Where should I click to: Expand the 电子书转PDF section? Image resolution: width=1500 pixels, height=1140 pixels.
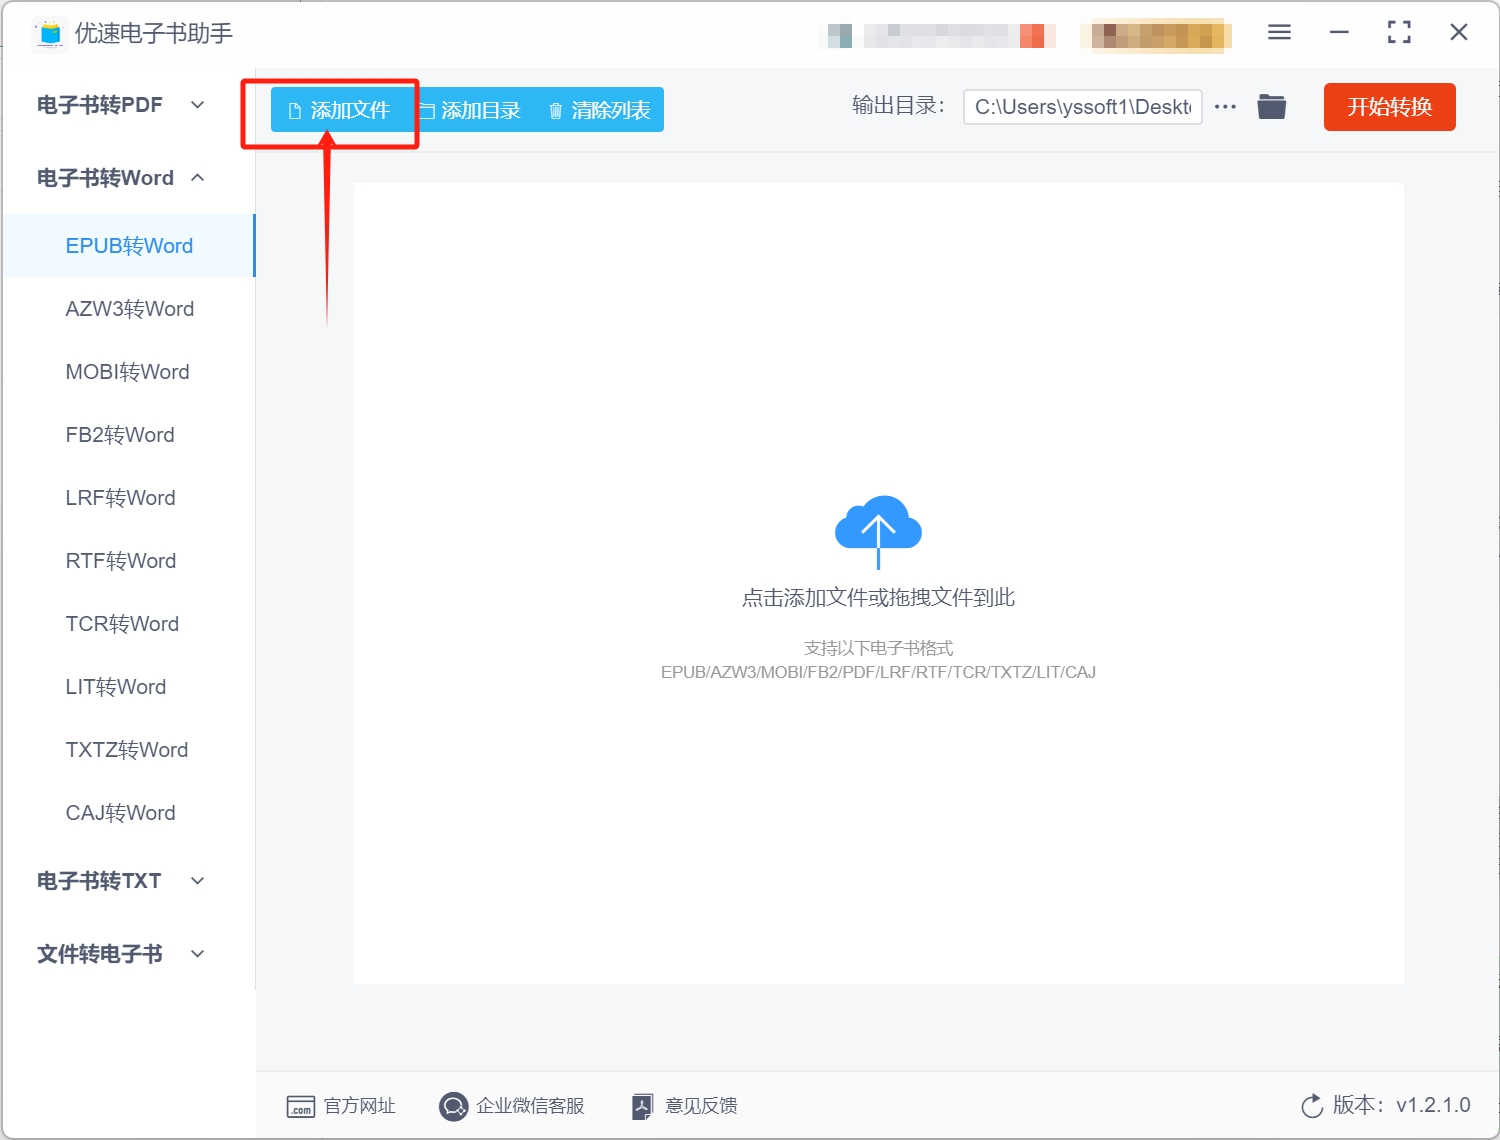pos(120,105)
